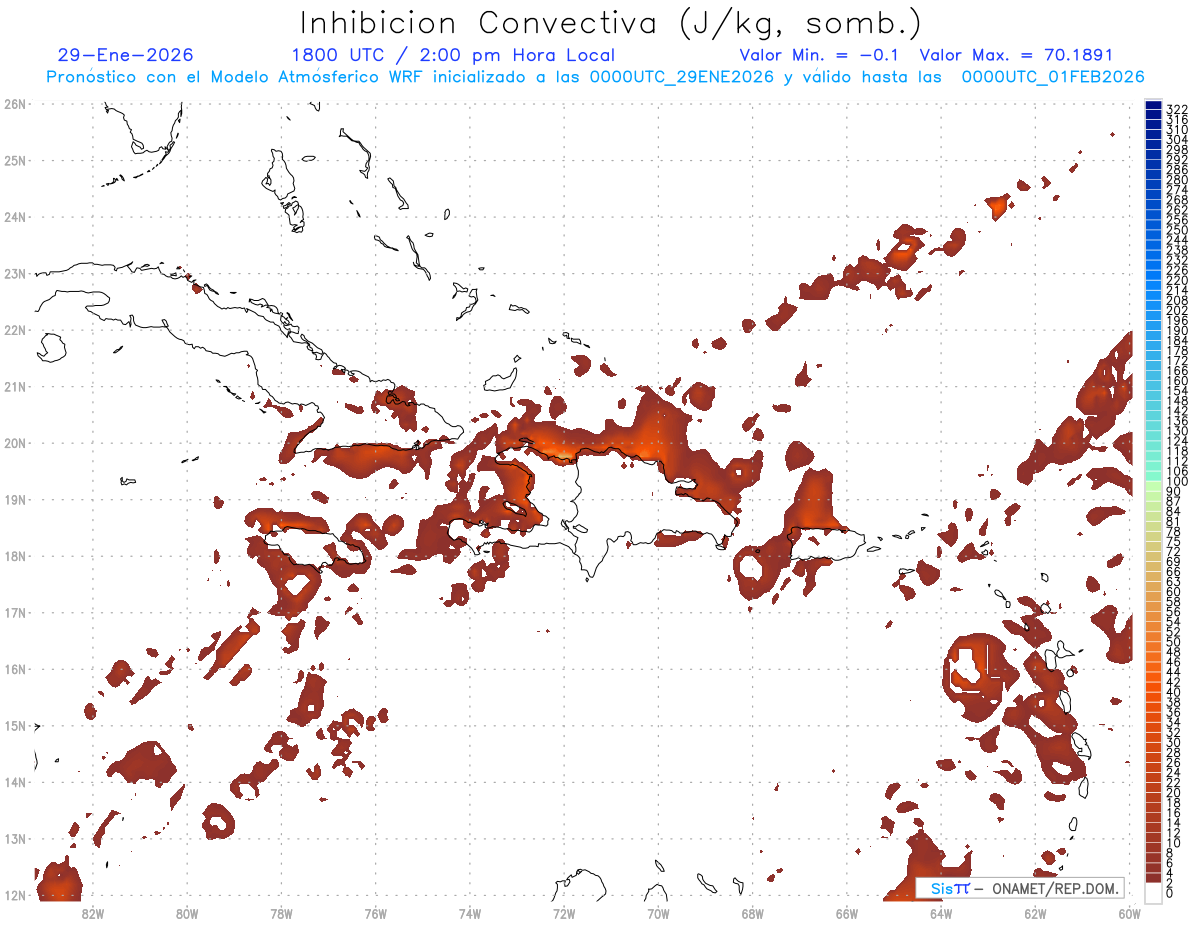The width and height of the screenshot is (1200, 927).
Task: Click the "Inhibicion Convectiva (J/kg, somb.)" title
Action: [x=610, y=23]
